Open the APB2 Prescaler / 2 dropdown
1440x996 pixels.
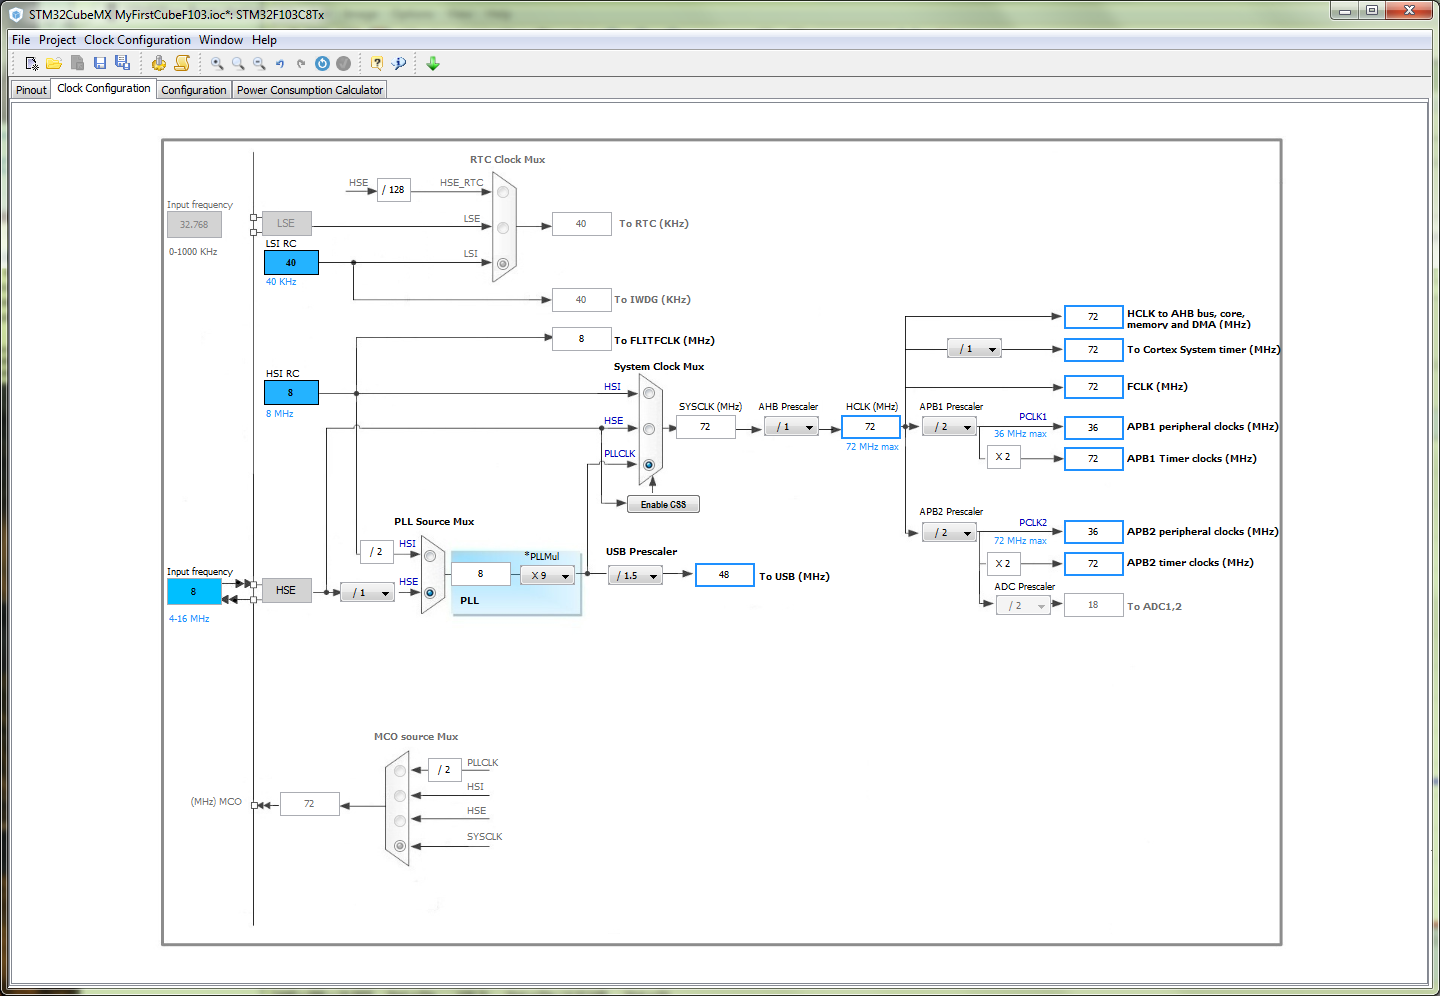pyautogui.click(x=948, y=533)
